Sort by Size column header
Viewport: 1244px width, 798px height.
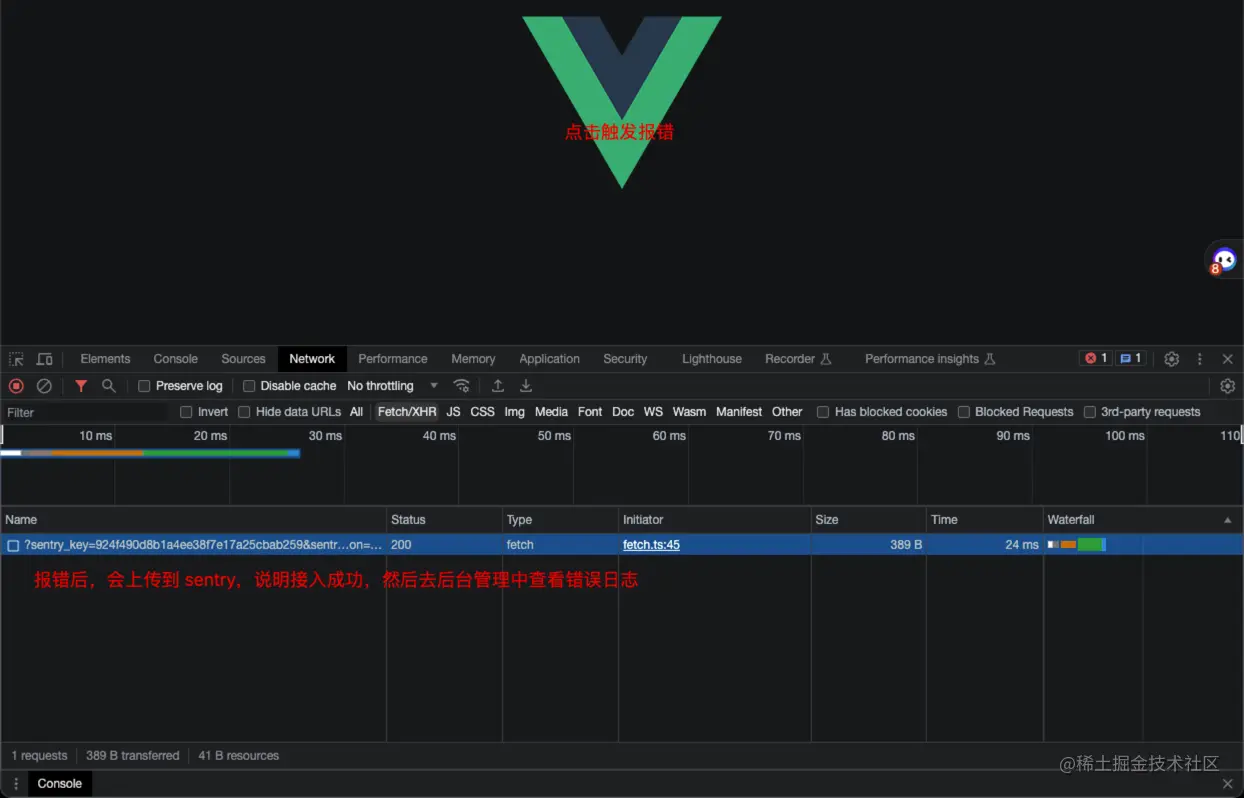tap(868, 520)
